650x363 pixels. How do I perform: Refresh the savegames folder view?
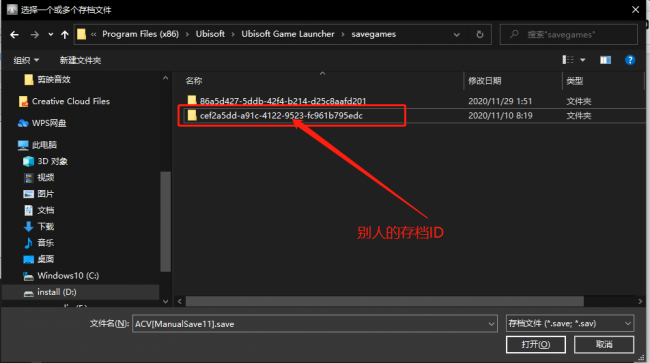pos(480,34)
